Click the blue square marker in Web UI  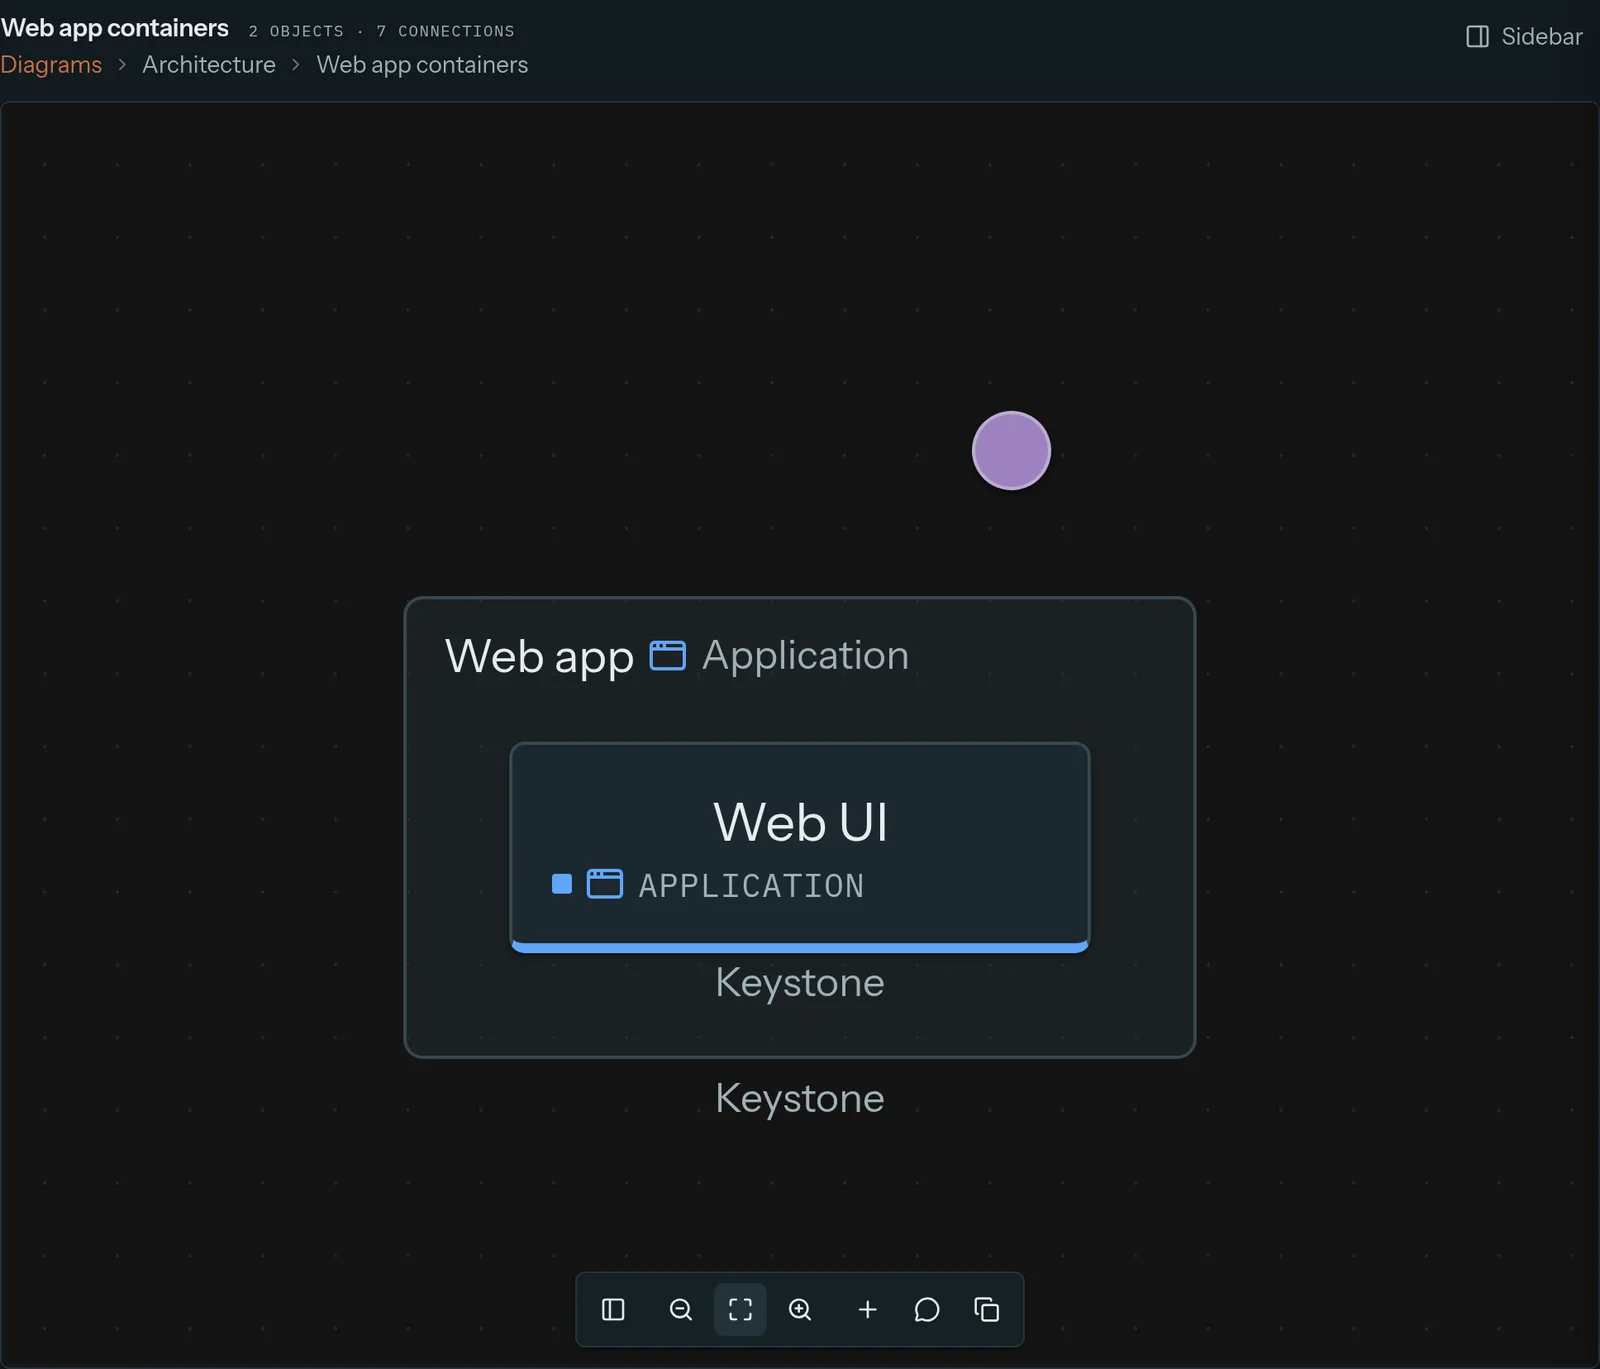pyautogui.click(x=562, y=884)
